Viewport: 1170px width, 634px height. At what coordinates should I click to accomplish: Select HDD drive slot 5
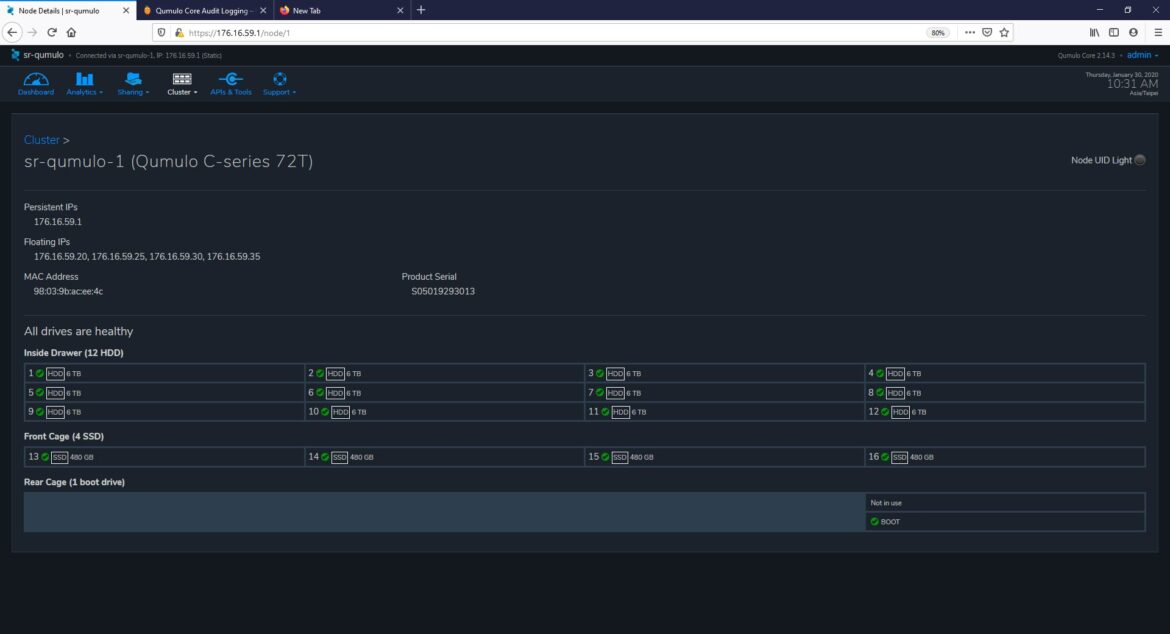(x=164, y=392)
